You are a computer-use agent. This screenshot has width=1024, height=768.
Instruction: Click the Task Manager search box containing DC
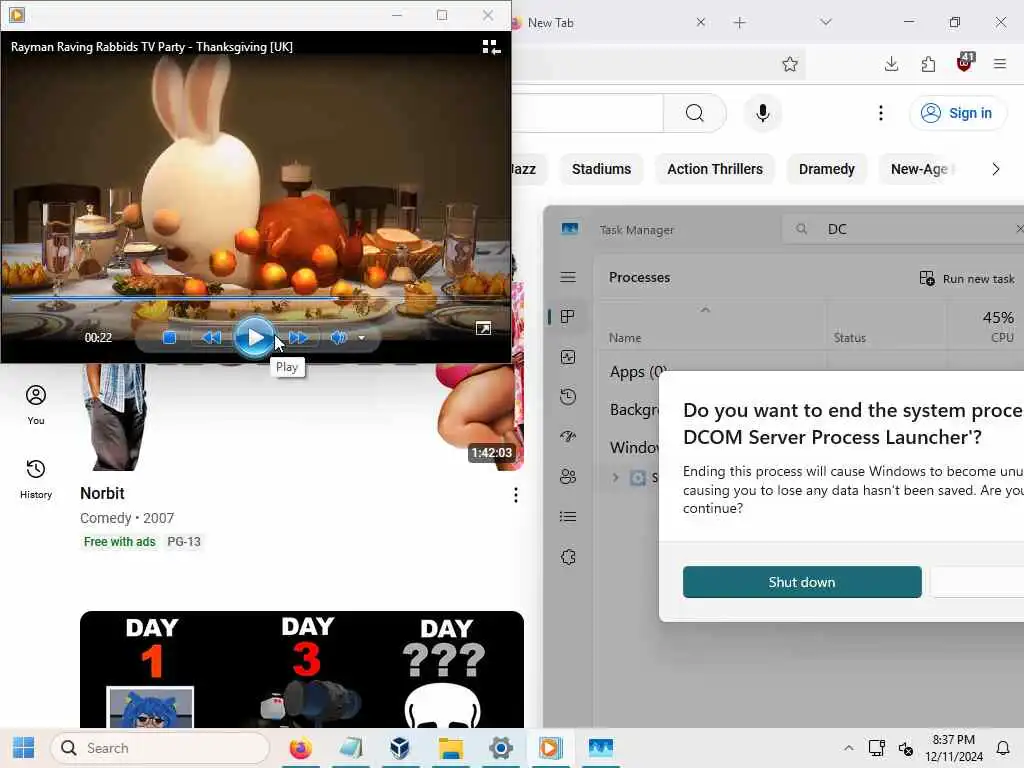pos(901,229)
